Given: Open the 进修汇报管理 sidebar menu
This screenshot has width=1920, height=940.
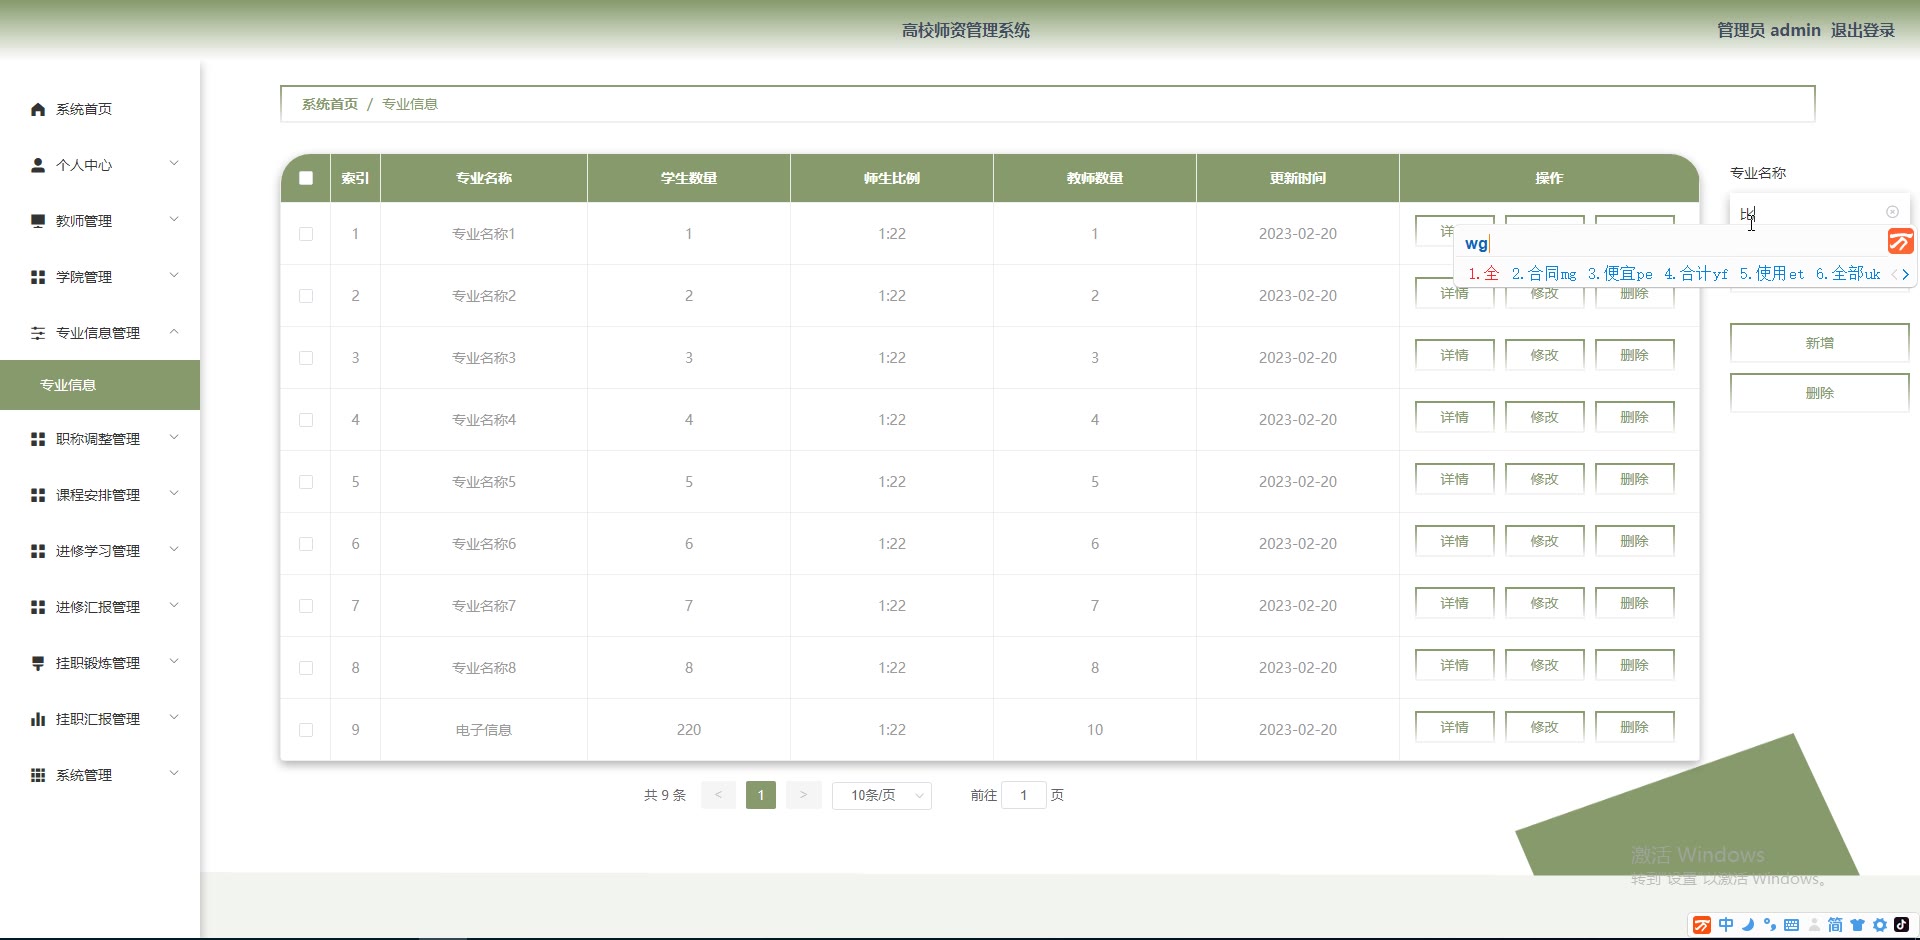Looking at the screenshot, I should pyautogui.click(x=100, y=607).
